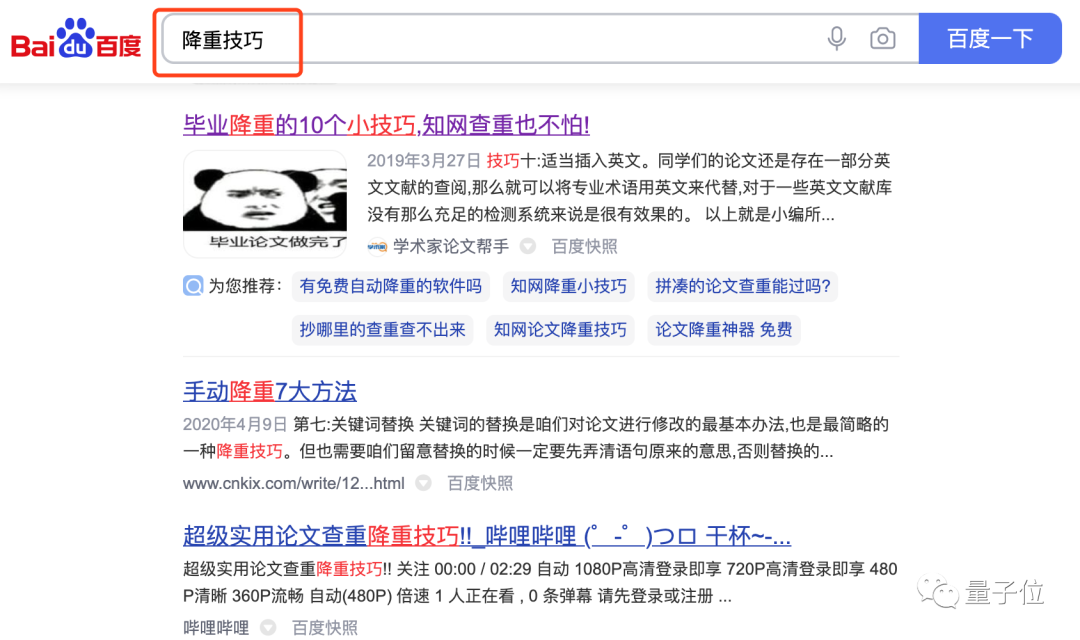Open result 超级实用论文查重降重技巧!!_哔哩哔哩

[486, 535]
